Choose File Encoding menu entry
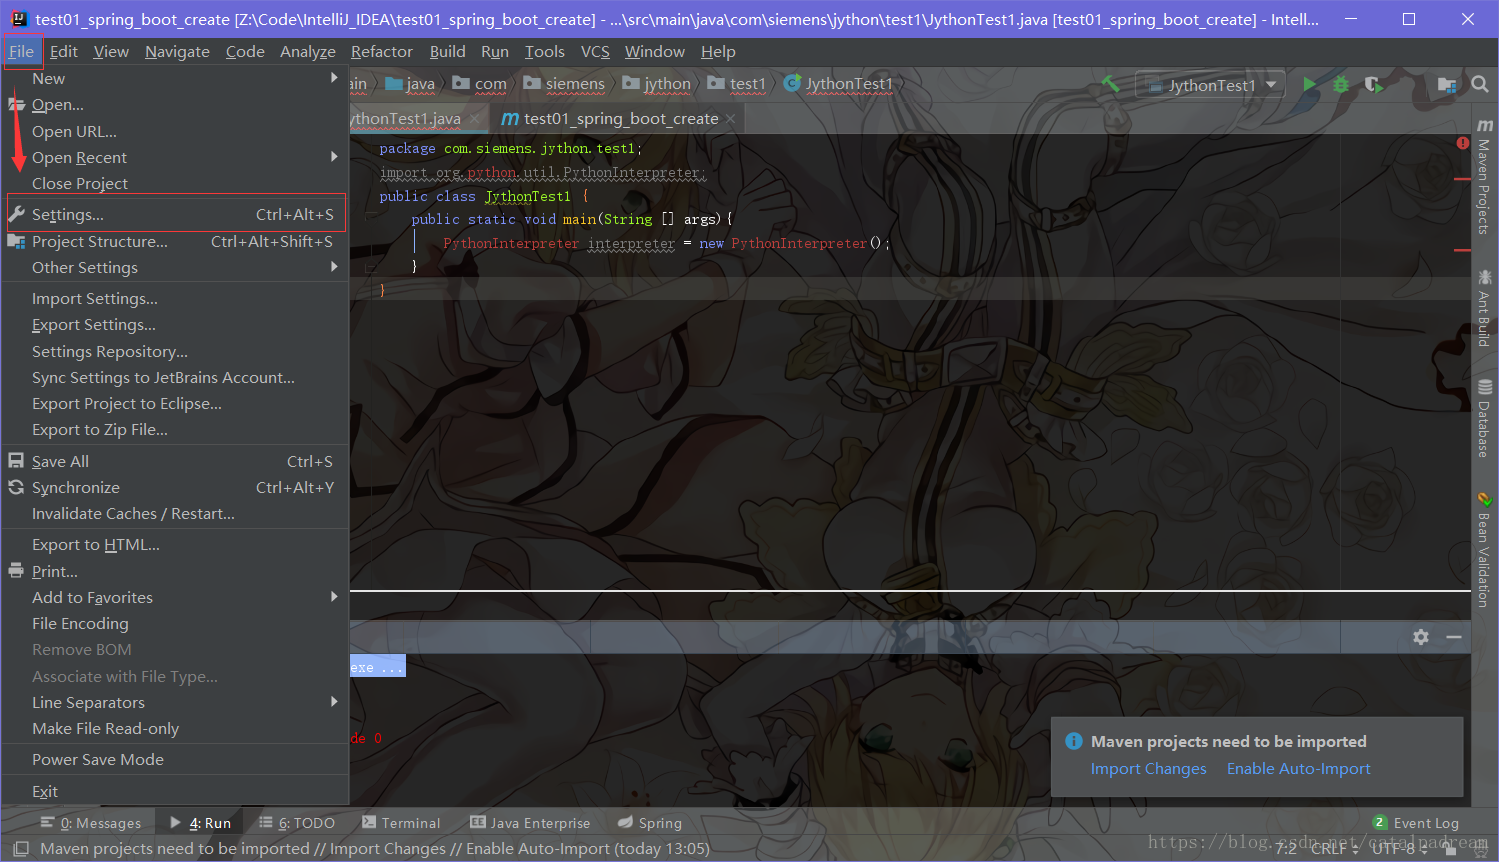Screen dimensions: 1499x862 tap(175, 623)
